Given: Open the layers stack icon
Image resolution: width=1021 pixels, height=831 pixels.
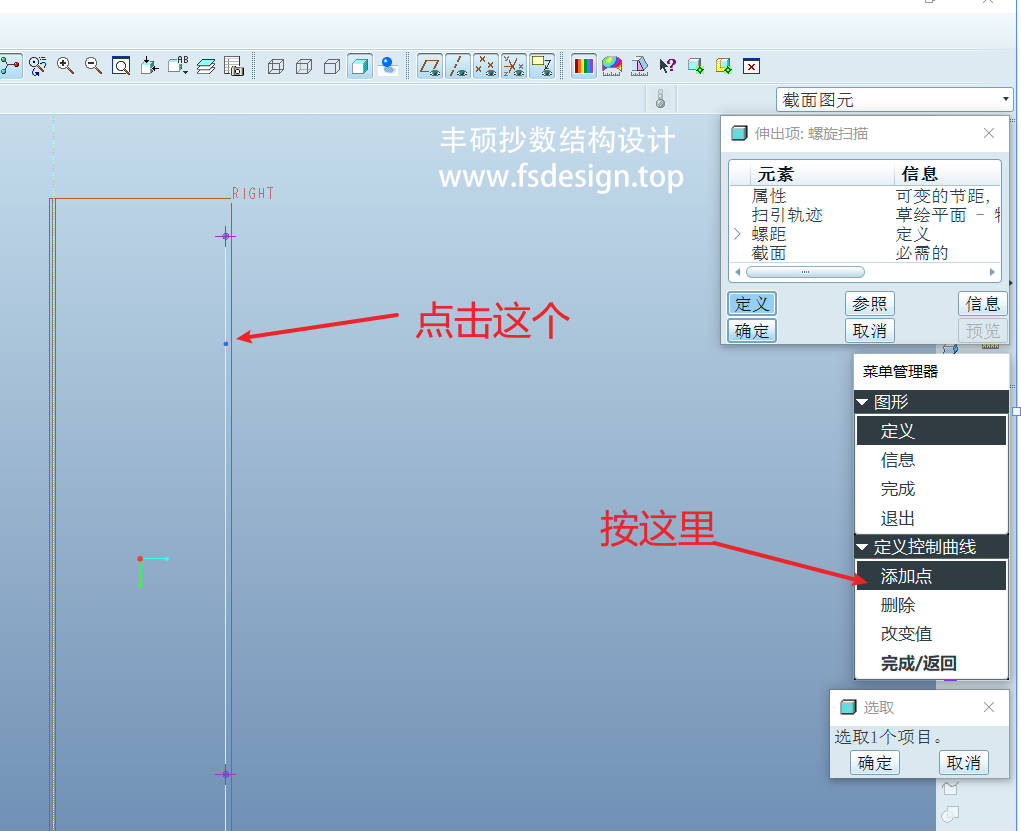Looking at the screenshot, I should click(x=206, y=66).
